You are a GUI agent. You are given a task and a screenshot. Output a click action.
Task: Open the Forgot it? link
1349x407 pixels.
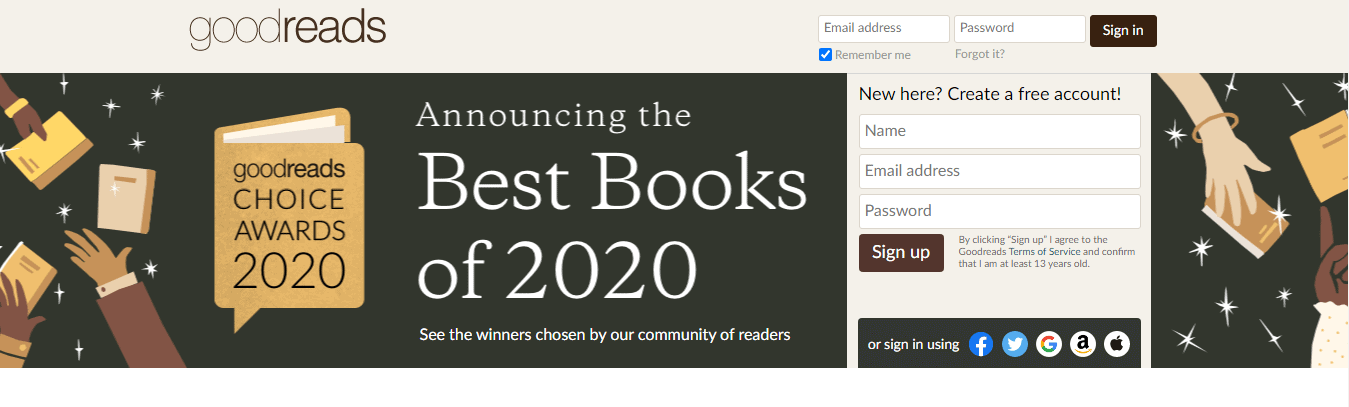coord(980,54)
